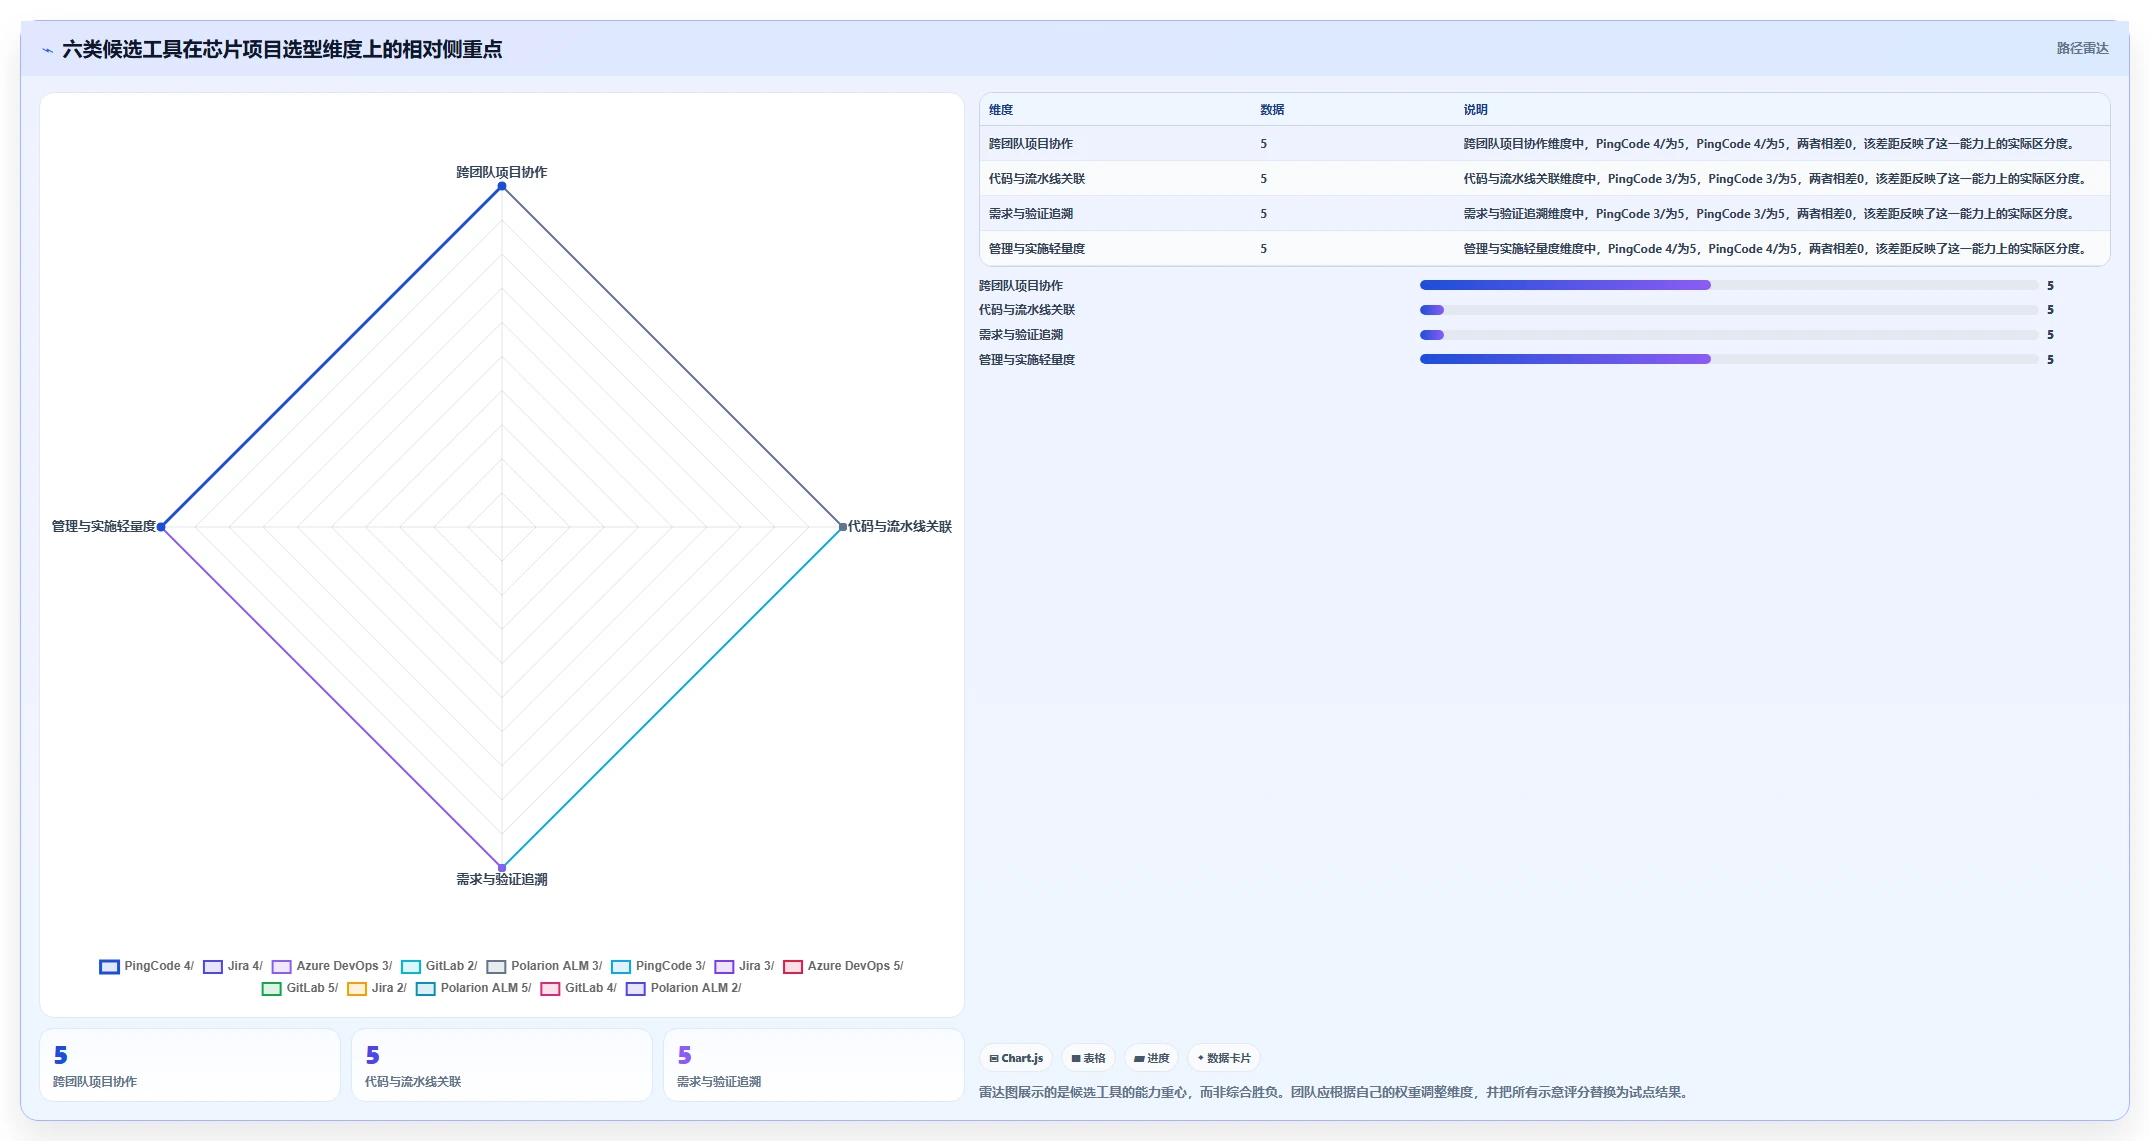The image size is (2150, 1141).
Task: Click the 管理与实施轻量度 radar axis label
Action: tap(104, 526)
